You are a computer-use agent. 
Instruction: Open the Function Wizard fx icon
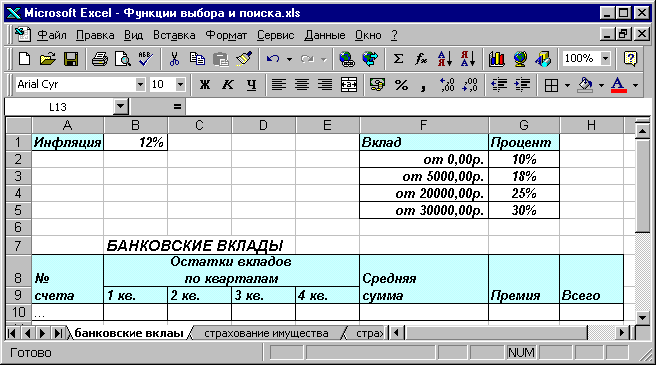pos(421,59)
